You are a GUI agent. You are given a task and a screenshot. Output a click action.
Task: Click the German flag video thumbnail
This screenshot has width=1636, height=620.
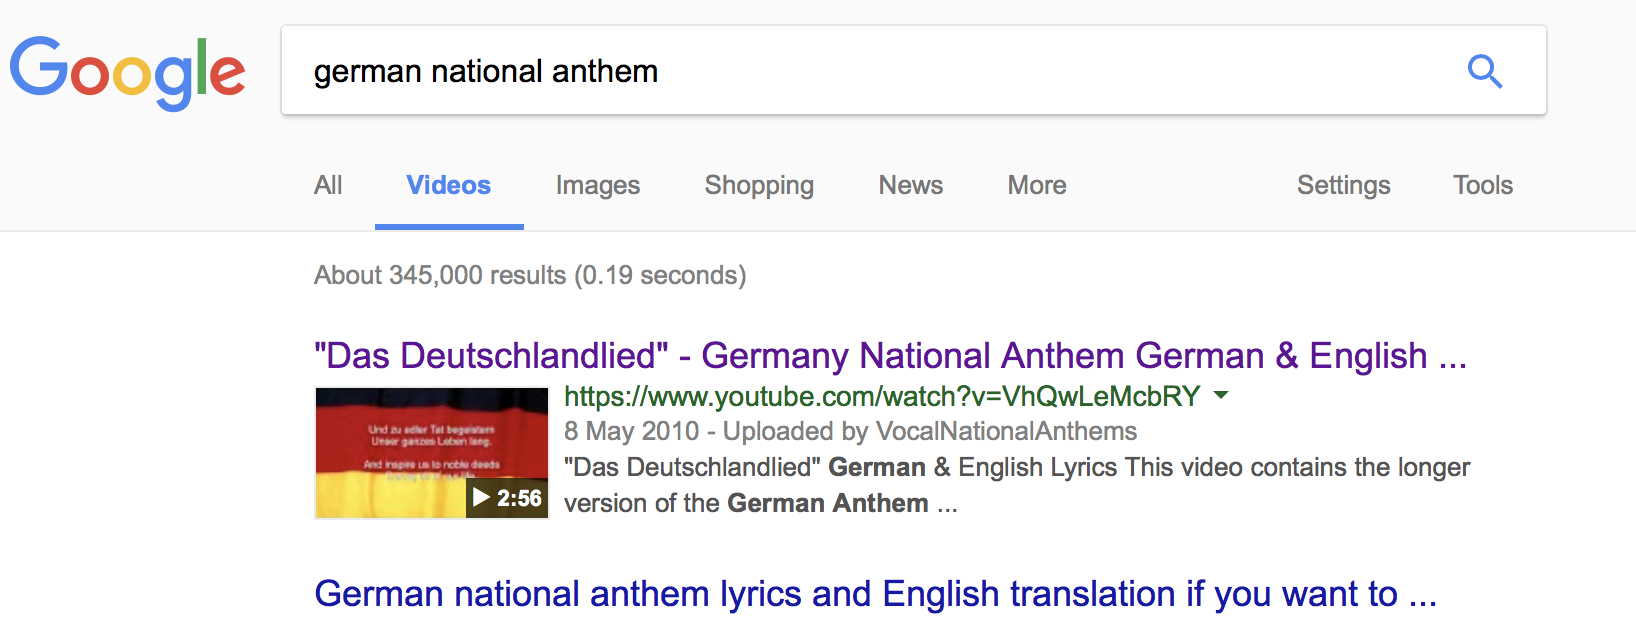click(432, 452)
